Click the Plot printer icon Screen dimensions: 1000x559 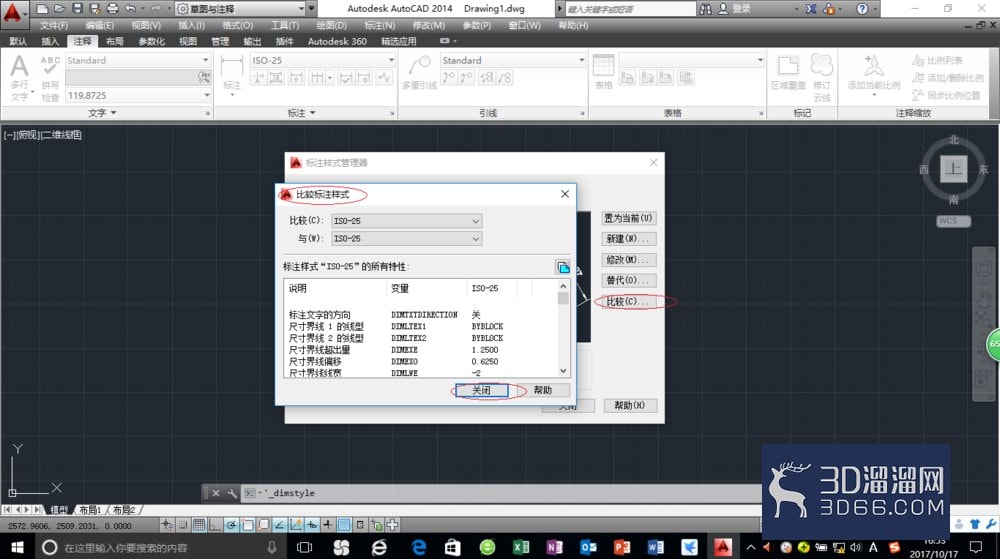[x=113, y=8]
